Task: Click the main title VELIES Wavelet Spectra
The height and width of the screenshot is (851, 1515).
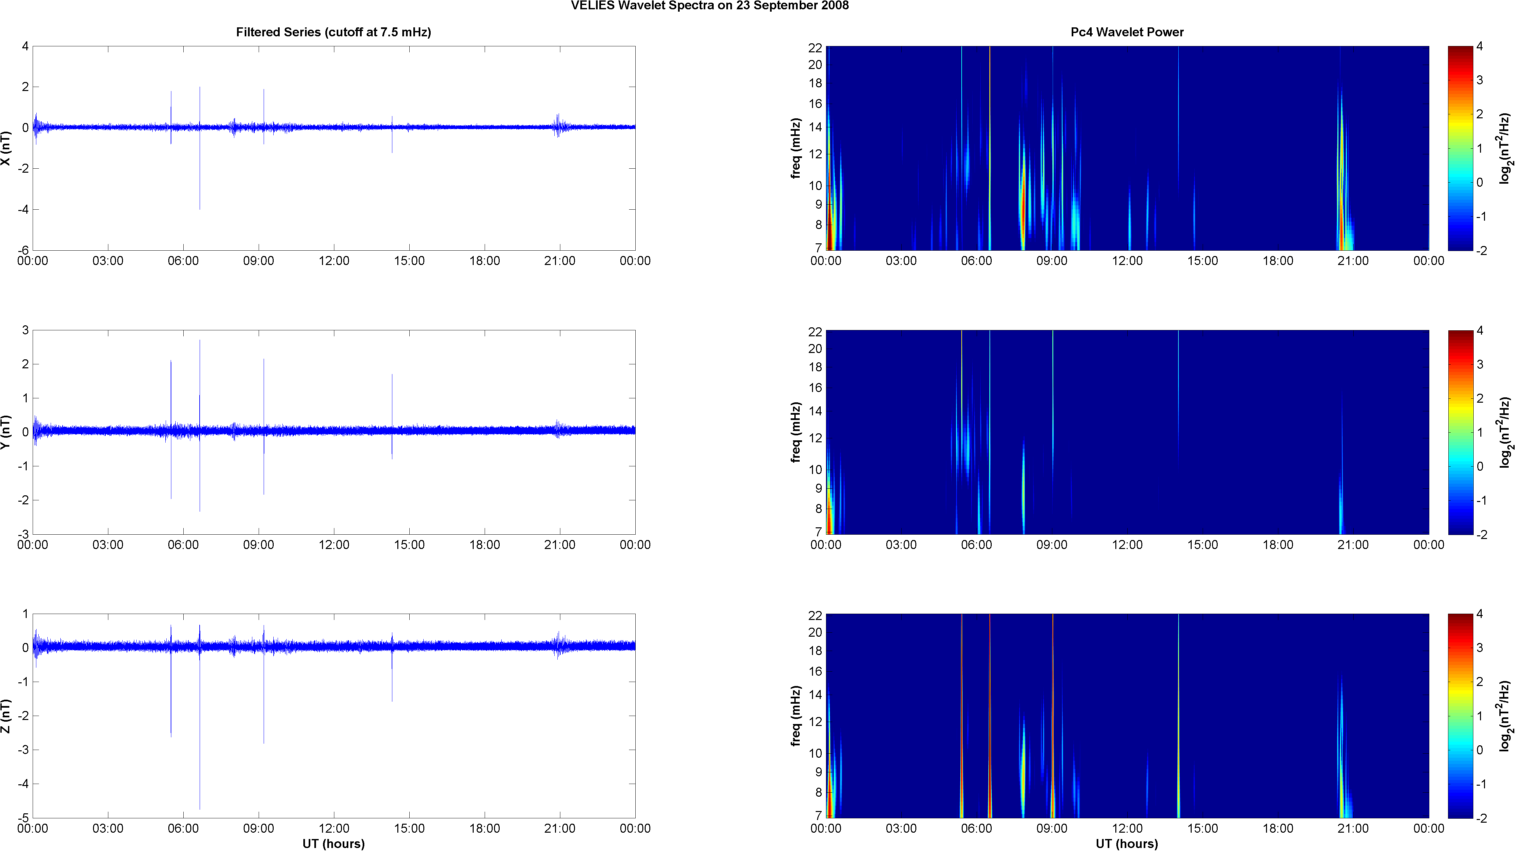Action: tap(709, 6)
